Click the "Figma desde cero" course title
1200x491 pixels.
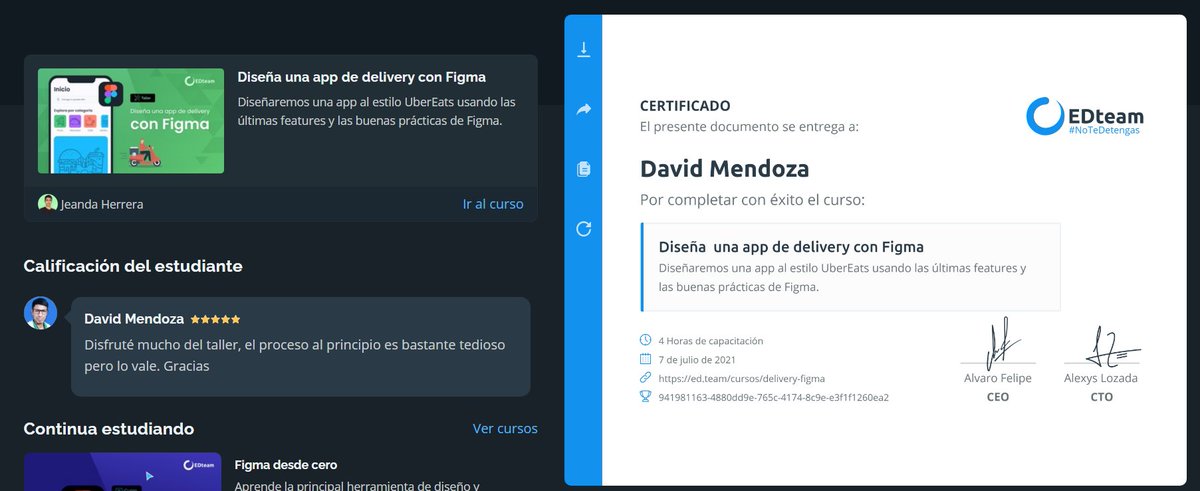click(x=286, y=465)
